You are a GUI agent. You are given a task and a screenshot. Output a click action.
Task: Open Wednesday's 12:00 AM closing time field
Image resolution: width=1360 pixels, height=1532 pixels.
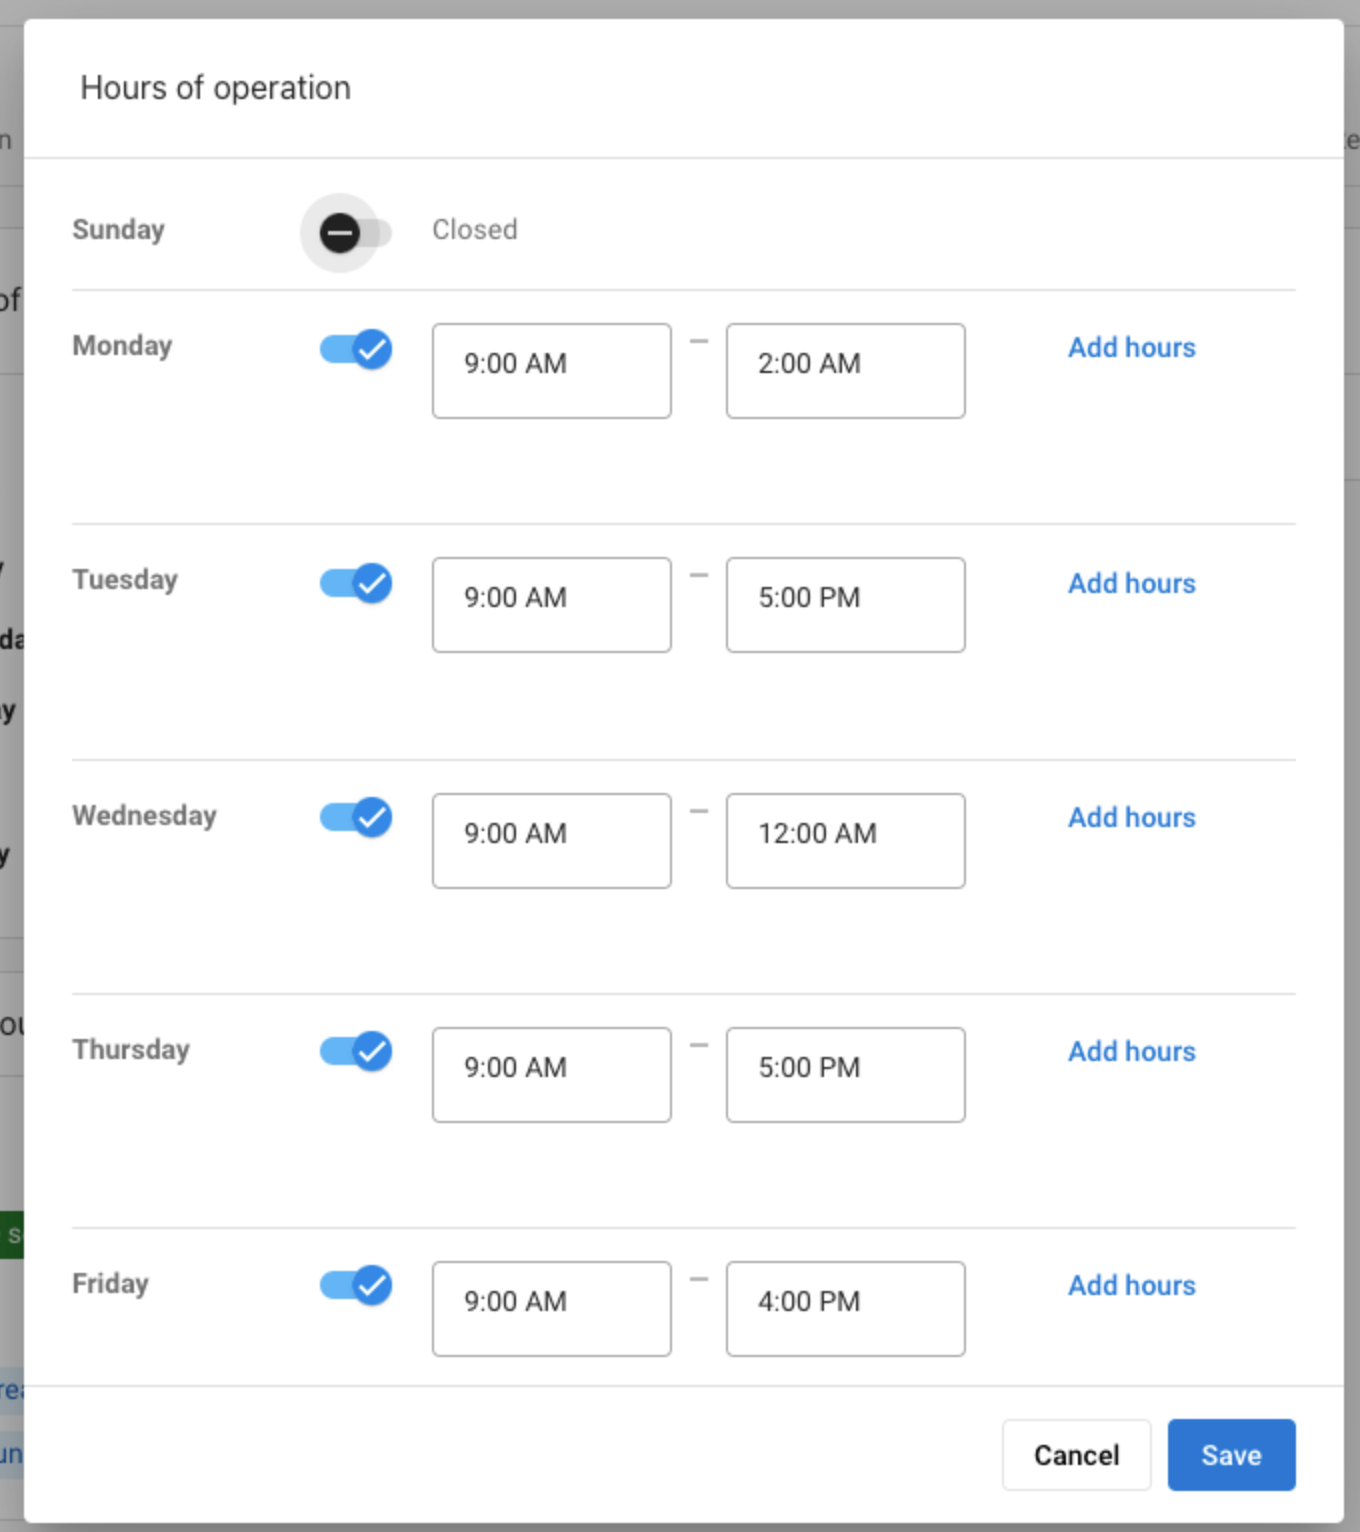[x=846, y=841]
